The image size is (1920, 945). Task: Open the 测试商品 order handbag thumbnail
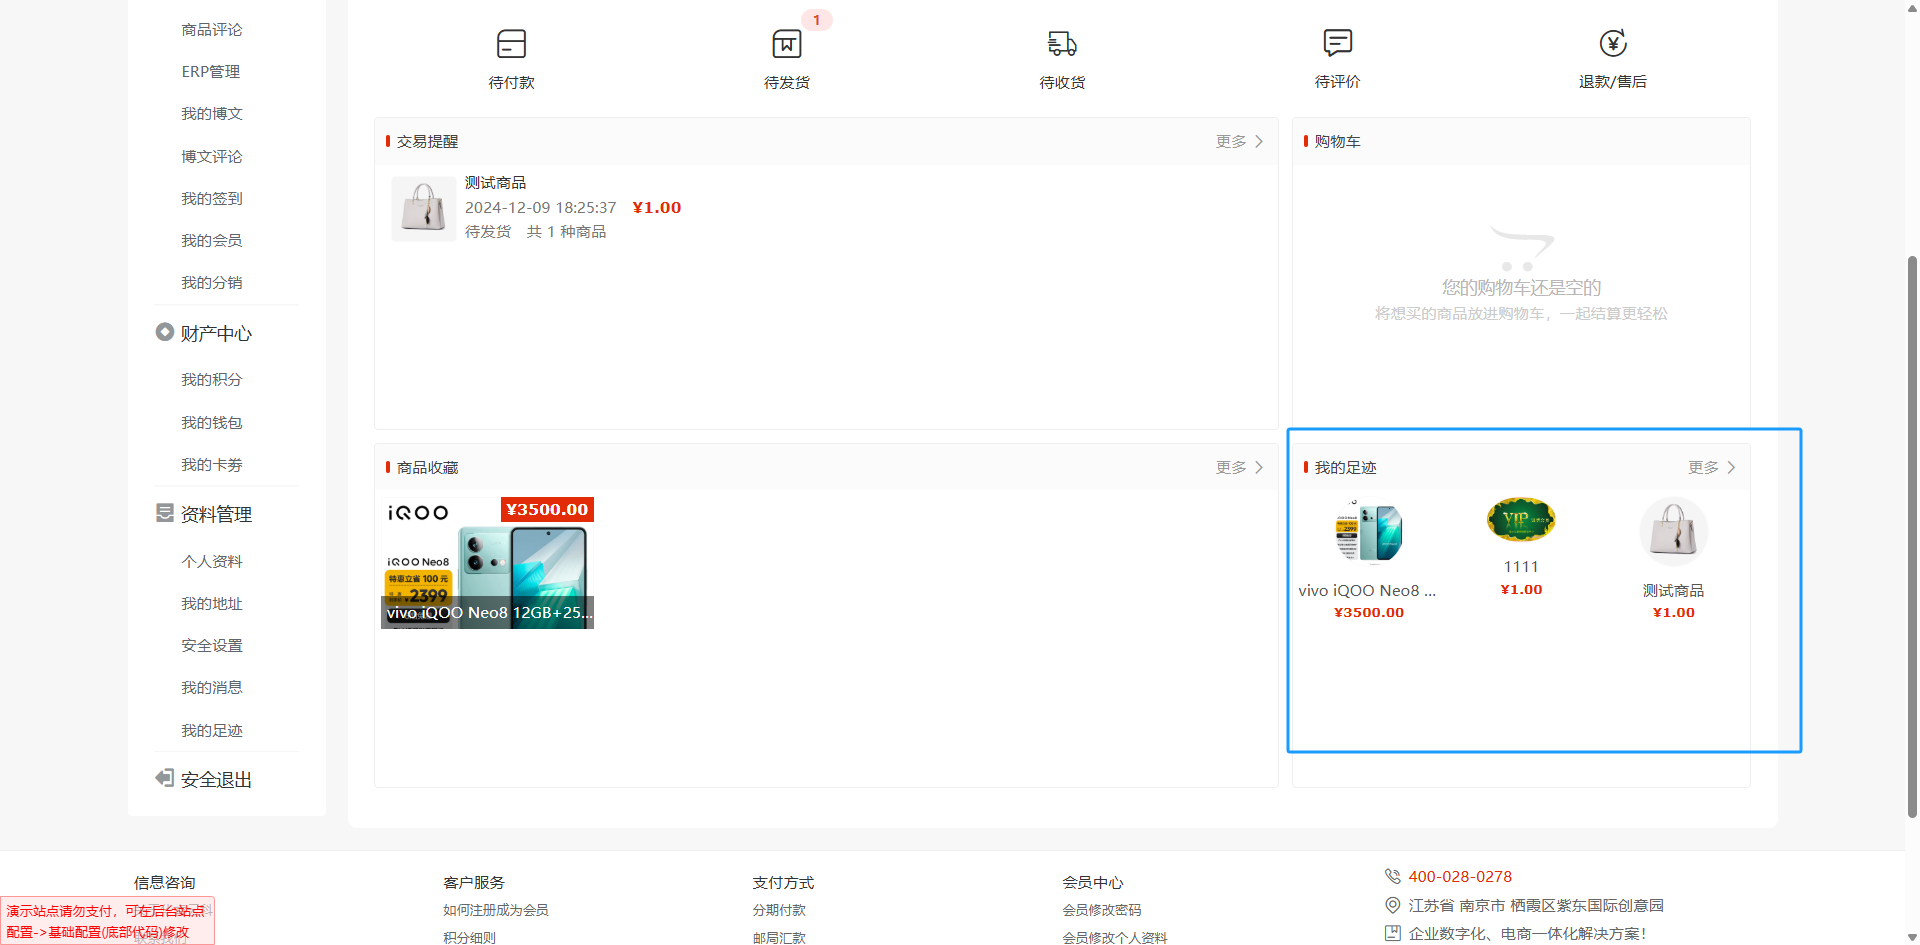click(424, 209)
